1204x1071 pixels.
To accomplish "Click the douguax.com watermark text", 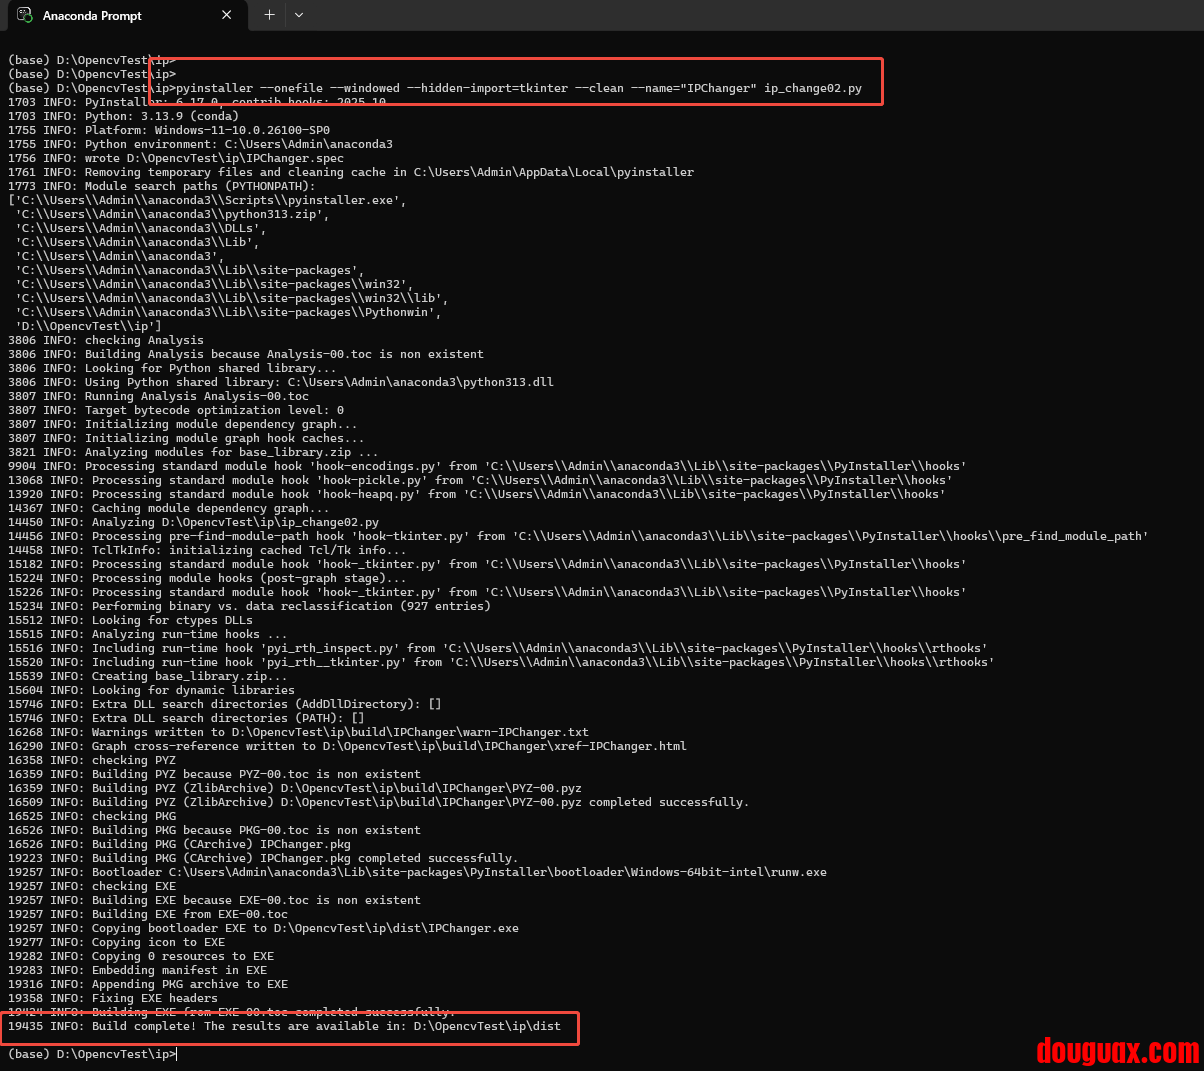I will point(1116,1051).
